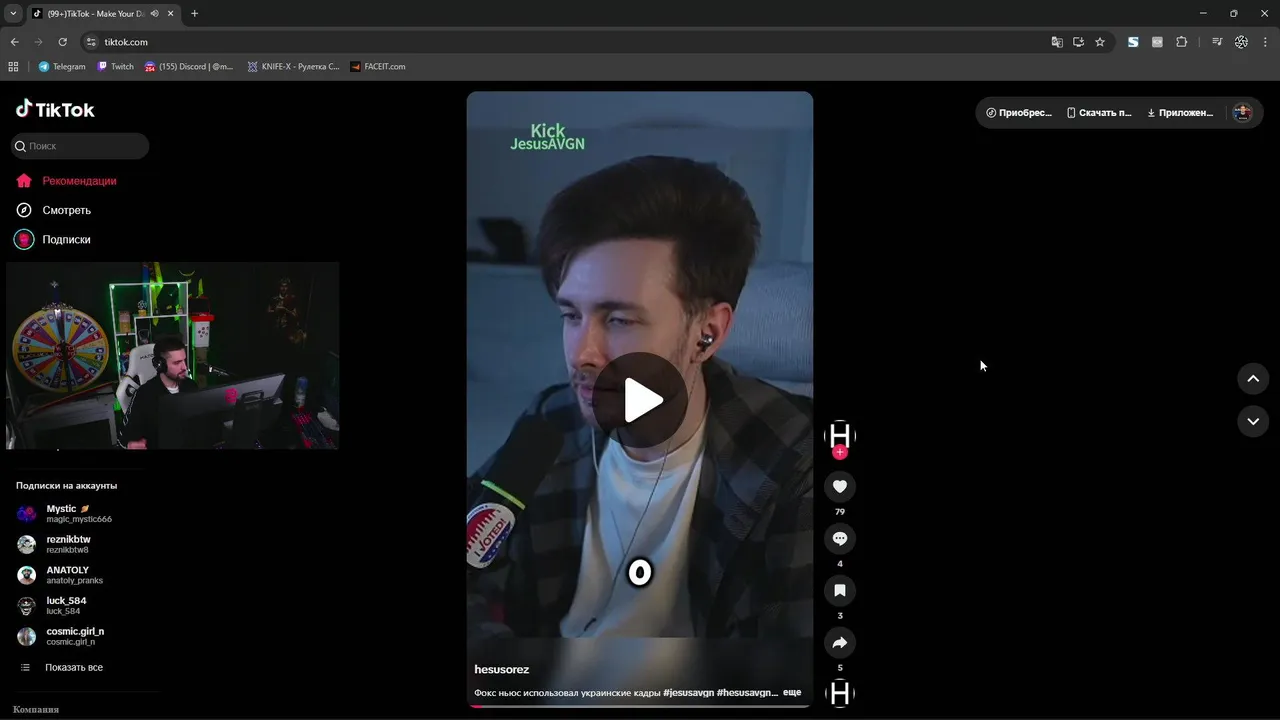This screenshot has width=1280, height=720.
Task: Open the media control music icon
Action: pyautogui.click(x=1217, y=42)
